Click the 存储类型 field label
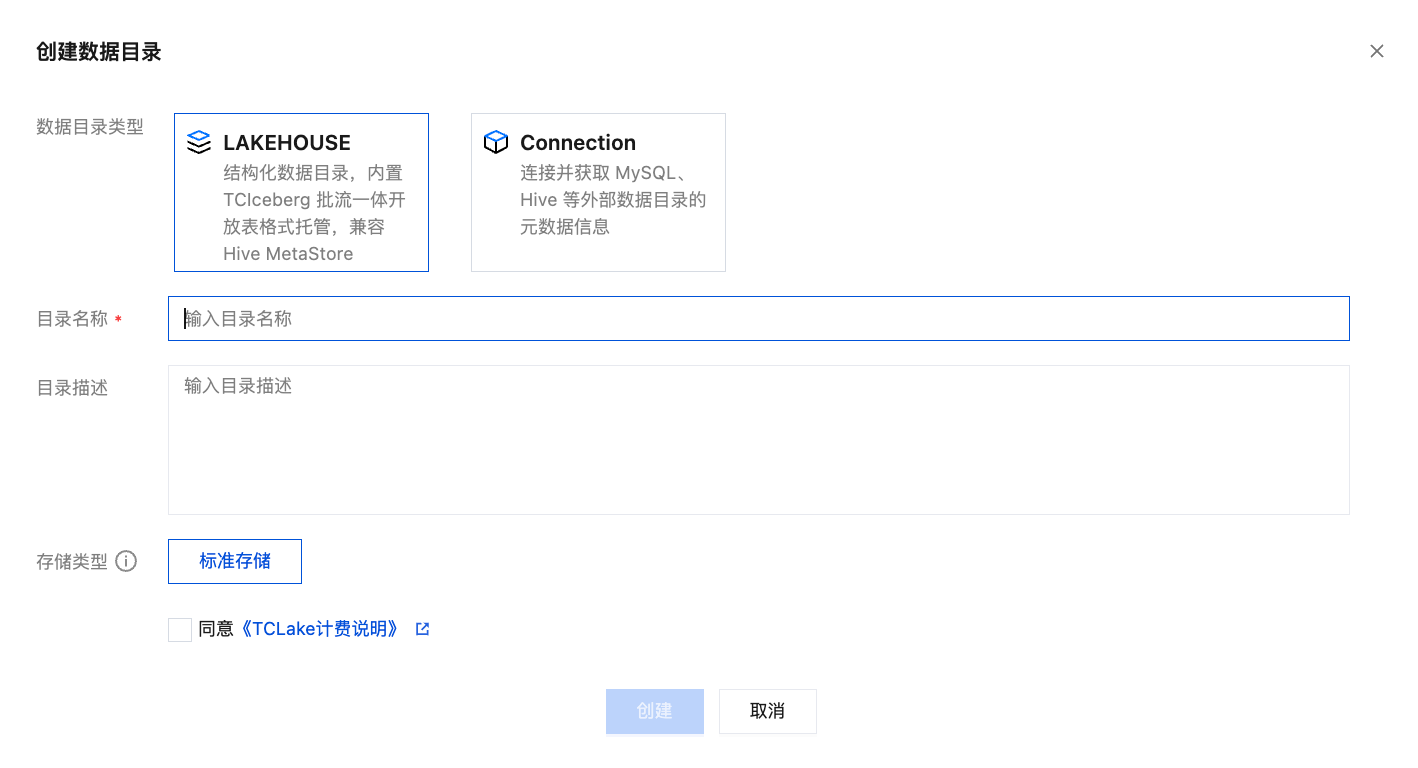 pos(72,562)
